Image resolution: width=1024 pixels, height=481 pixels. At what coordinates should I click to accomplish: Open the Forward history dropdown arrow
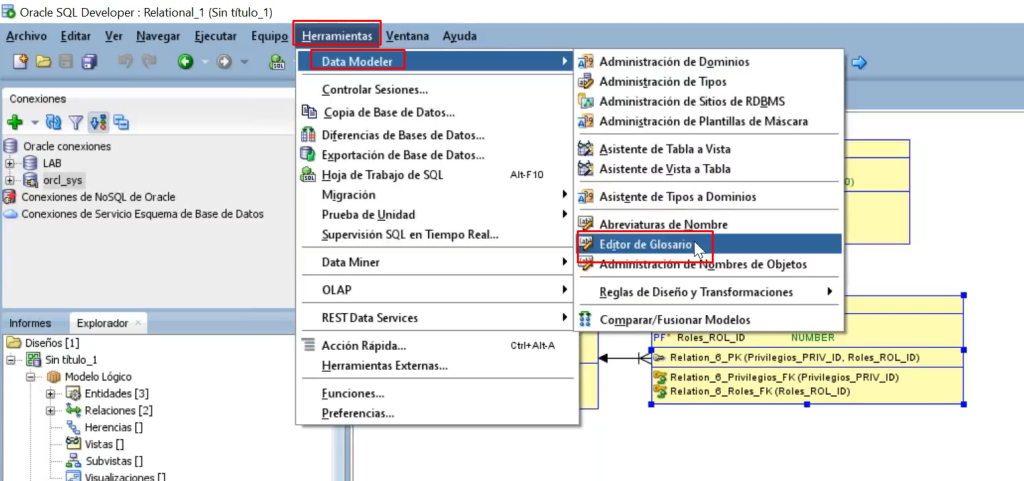tap(244, 63)
